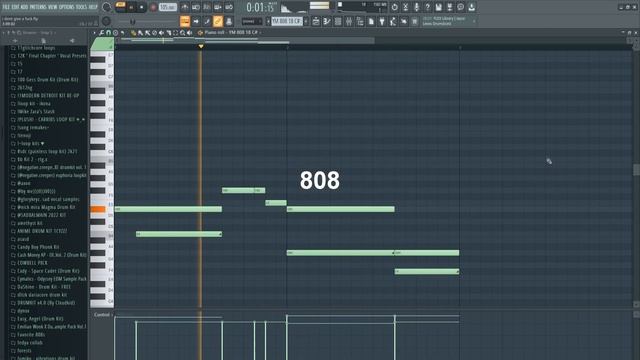Open the EDIT menu
Screen dimensions: 640x360
16,7
